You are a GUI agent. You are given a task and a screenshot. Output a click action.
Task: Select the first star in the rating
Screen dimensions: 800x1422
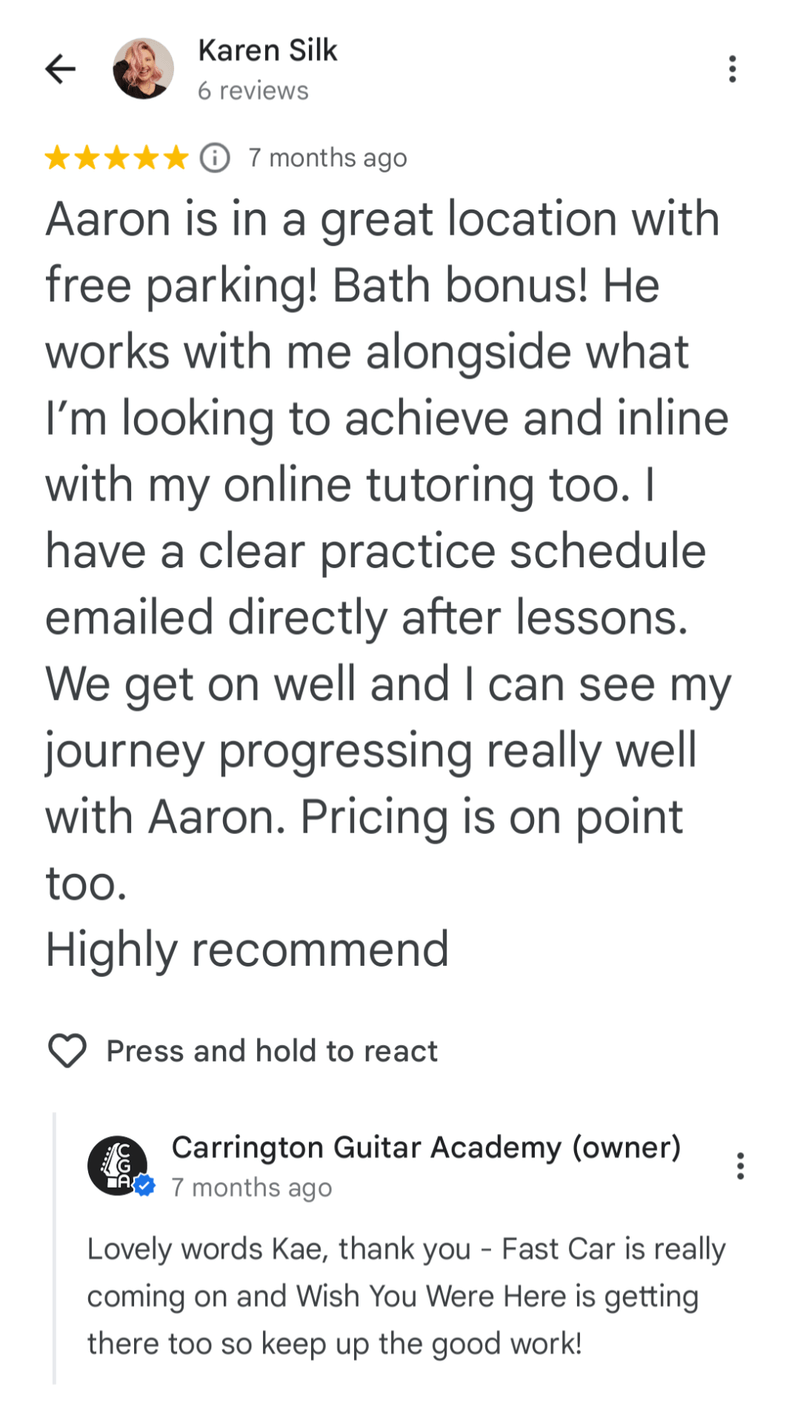click(56, 157)
